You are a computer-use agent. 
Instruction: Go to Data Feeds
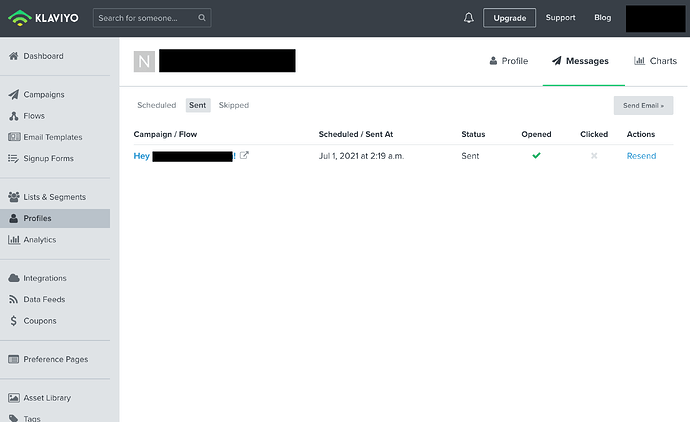click(44, 299)
